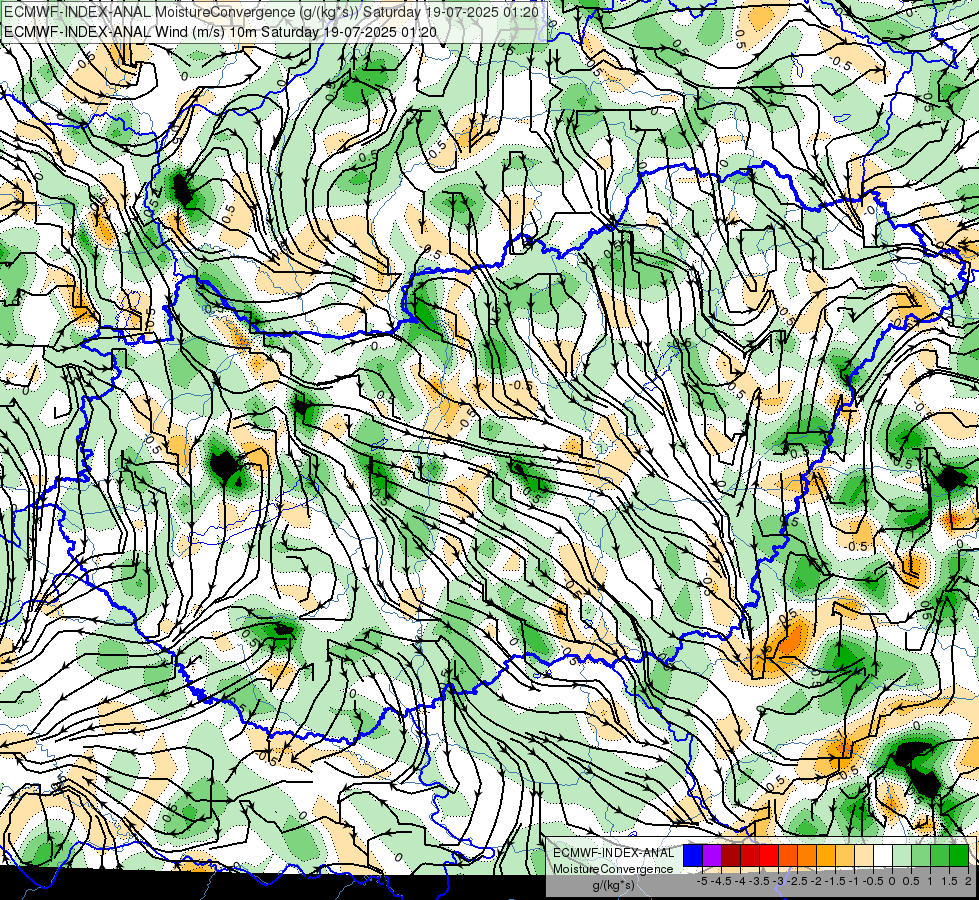Click the legend tick value -2
Viewport: 979px width, 900px height.
(817, 881)
